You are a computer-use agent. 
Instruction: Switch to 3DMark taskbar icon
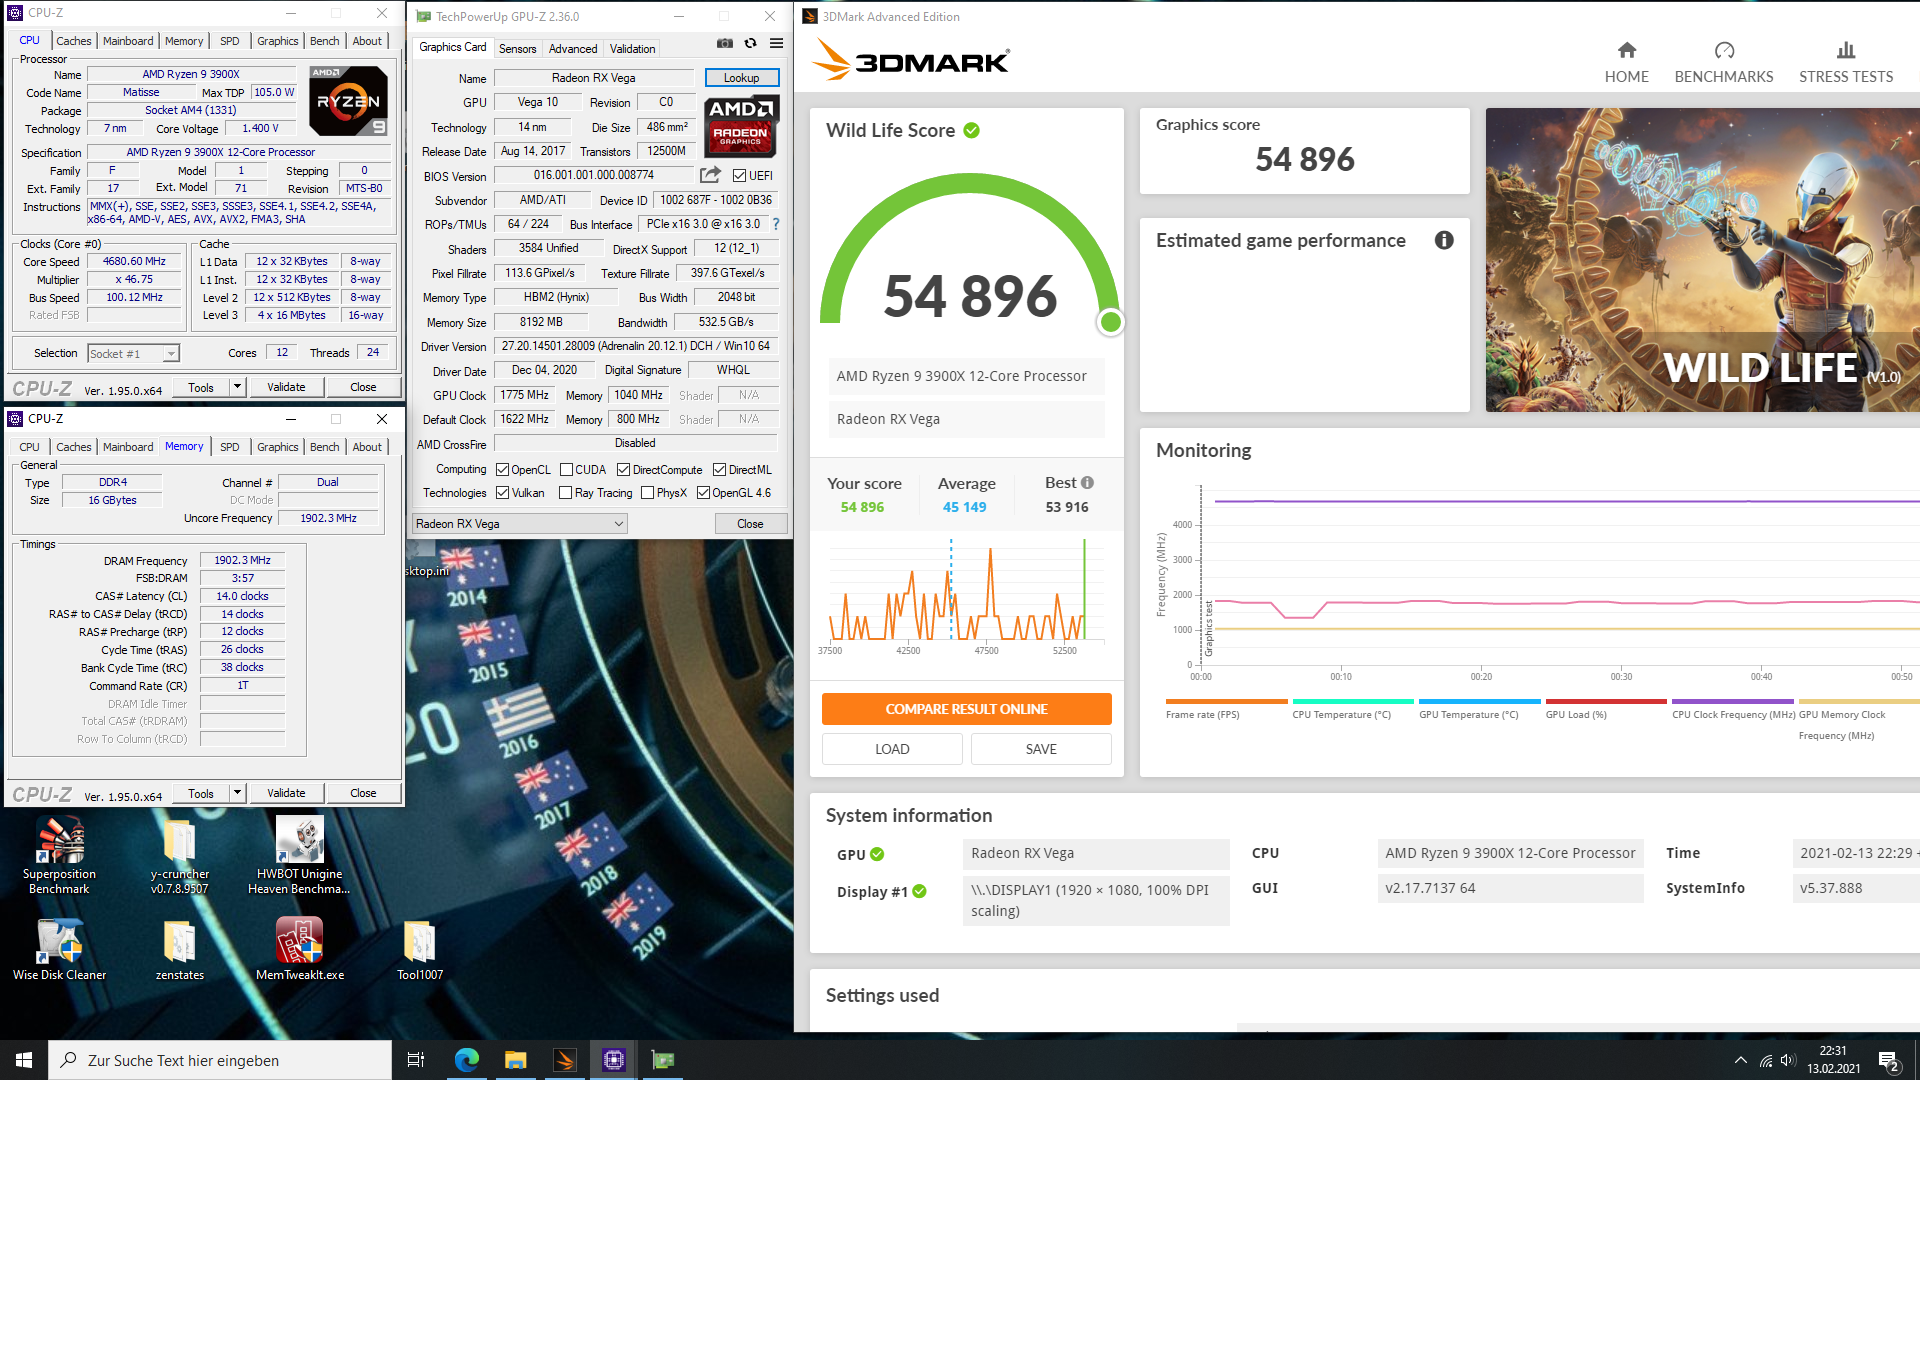click(565, 1060)
